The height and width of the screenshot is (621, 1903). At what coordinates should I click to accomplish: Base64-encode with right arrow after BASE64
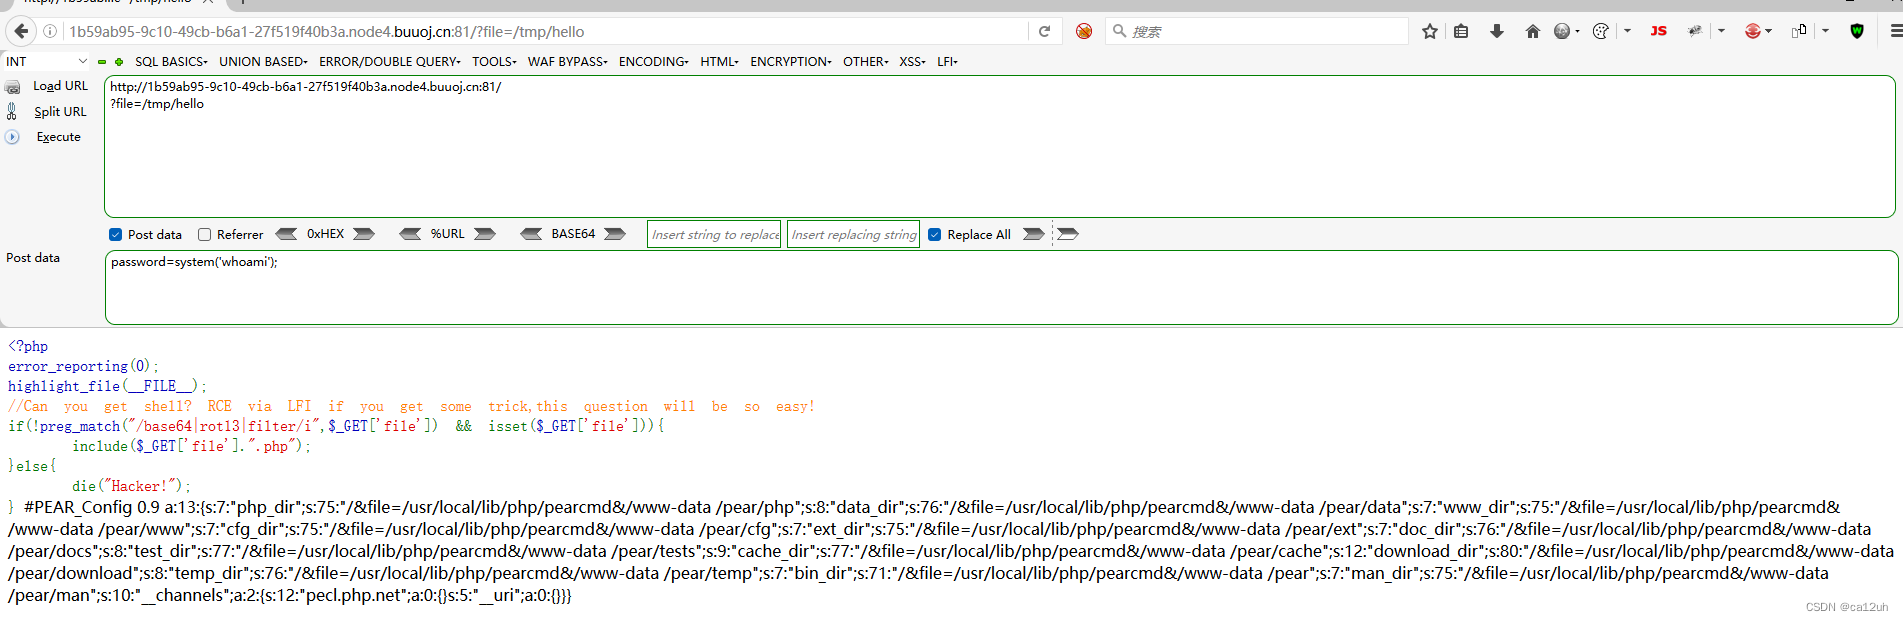point(615,234)
